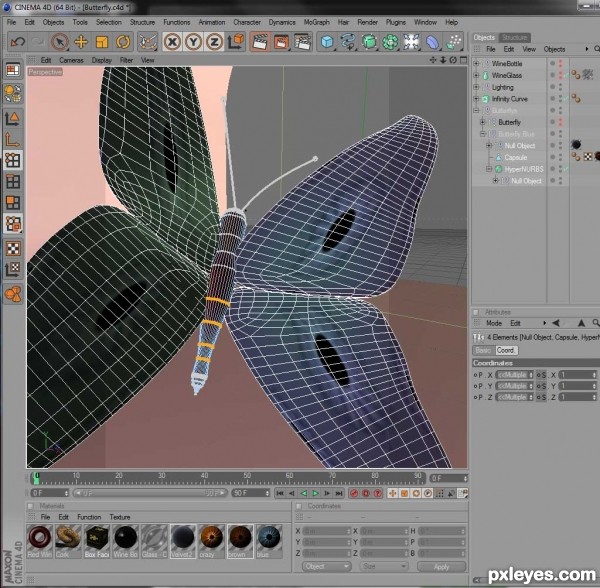Open the deformer objects icon
600x588 pixels.
pos(432,42)
